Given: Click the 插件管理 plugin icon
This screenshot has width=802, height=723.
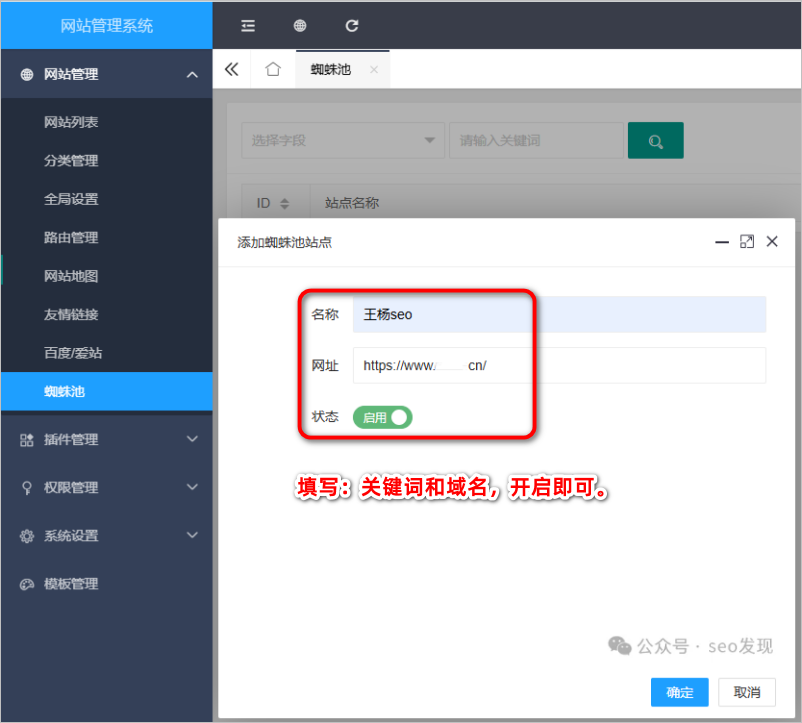Looking at the screenshot, I should pos(27,440).
